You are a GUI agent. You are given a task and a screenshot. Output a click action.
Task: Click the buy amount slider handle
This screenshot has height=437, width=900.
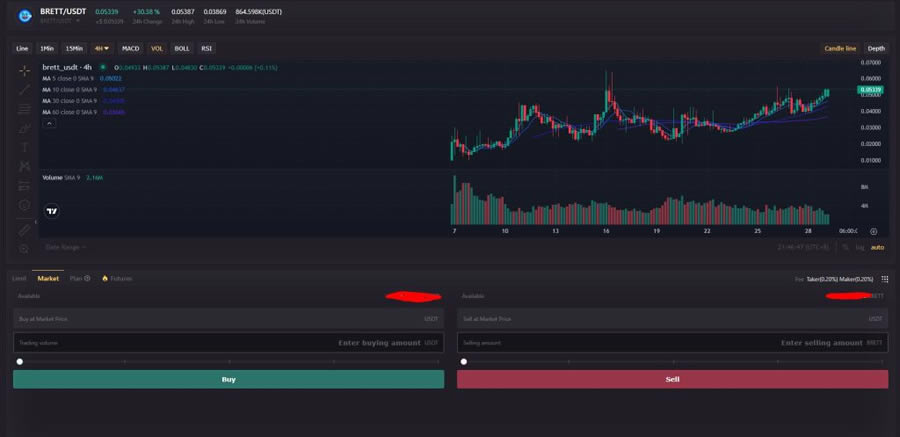click(20, 361)
